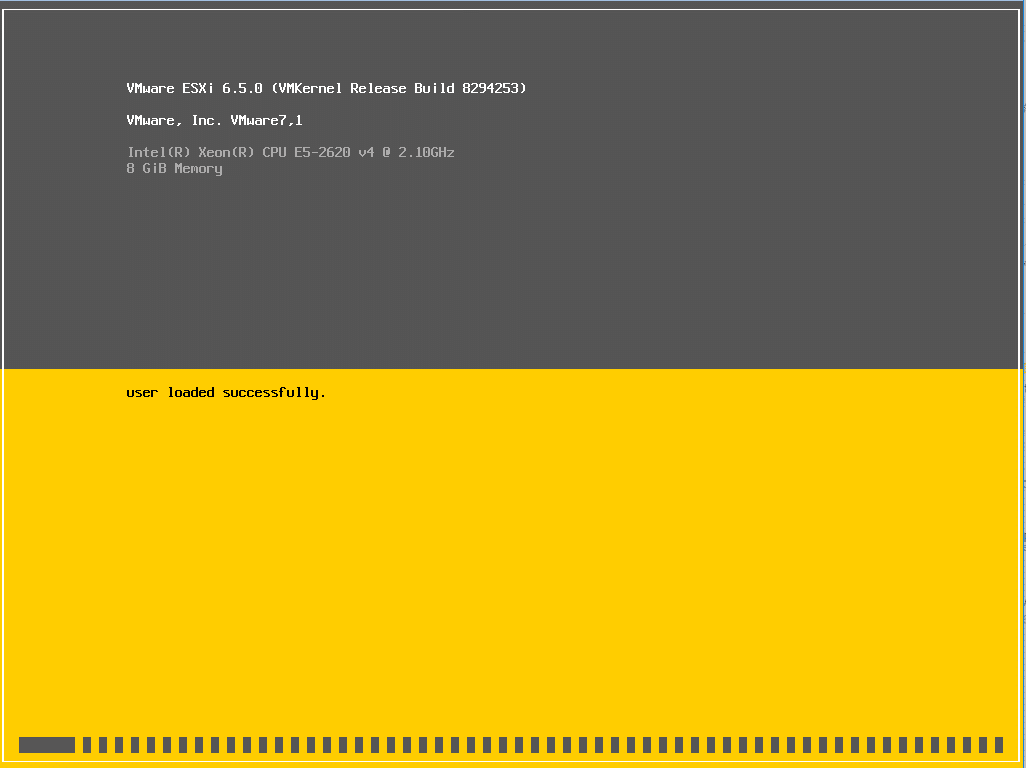The width and height of the screenshot is (1026, 768).
Task: Click the Intel Xeon CPU E5-2620 line
Action: coord(291,152)
